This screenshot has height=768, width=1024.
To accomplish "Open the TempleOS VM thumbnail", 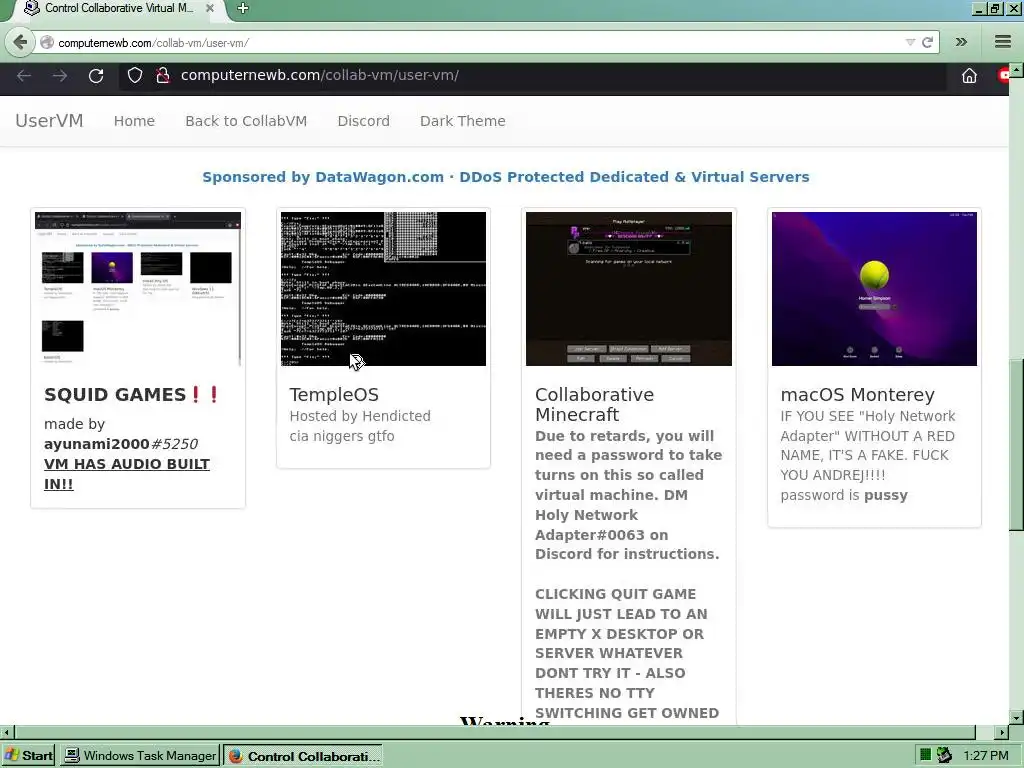I will click(383, 289).
